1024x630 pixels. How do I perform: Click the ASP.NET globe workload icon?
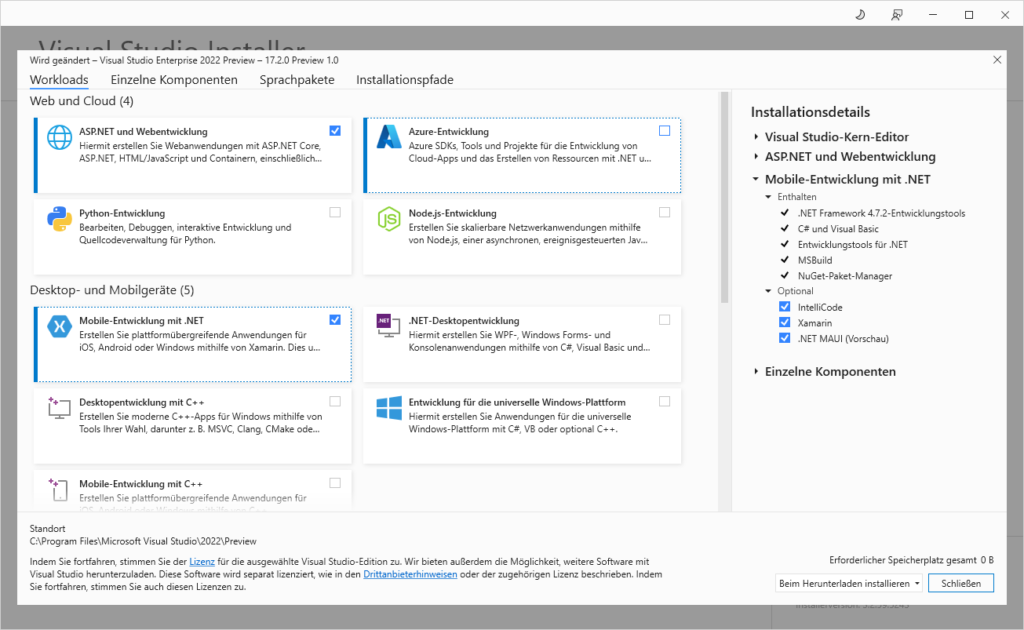coord(60,137)
